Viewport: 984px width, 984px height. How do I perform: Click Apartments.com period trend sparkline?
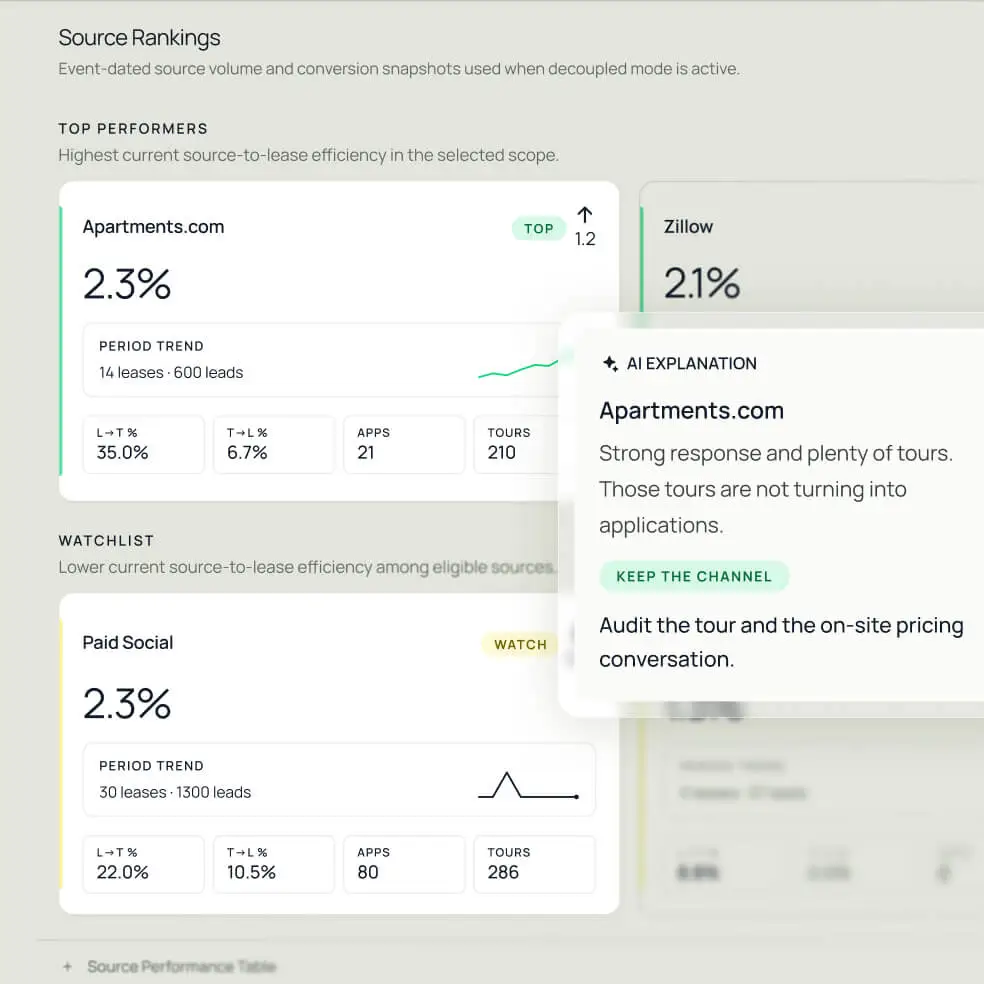(518, 369)
